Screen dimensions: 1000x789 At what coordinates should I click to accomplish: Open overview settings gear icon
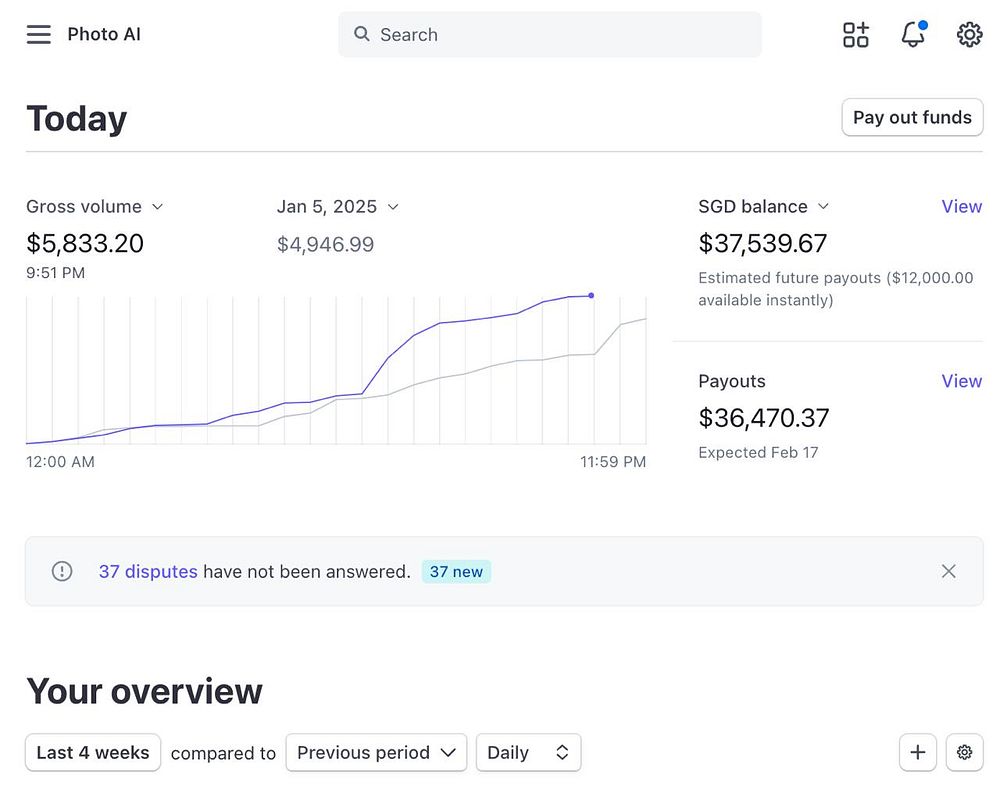[964, 752]
